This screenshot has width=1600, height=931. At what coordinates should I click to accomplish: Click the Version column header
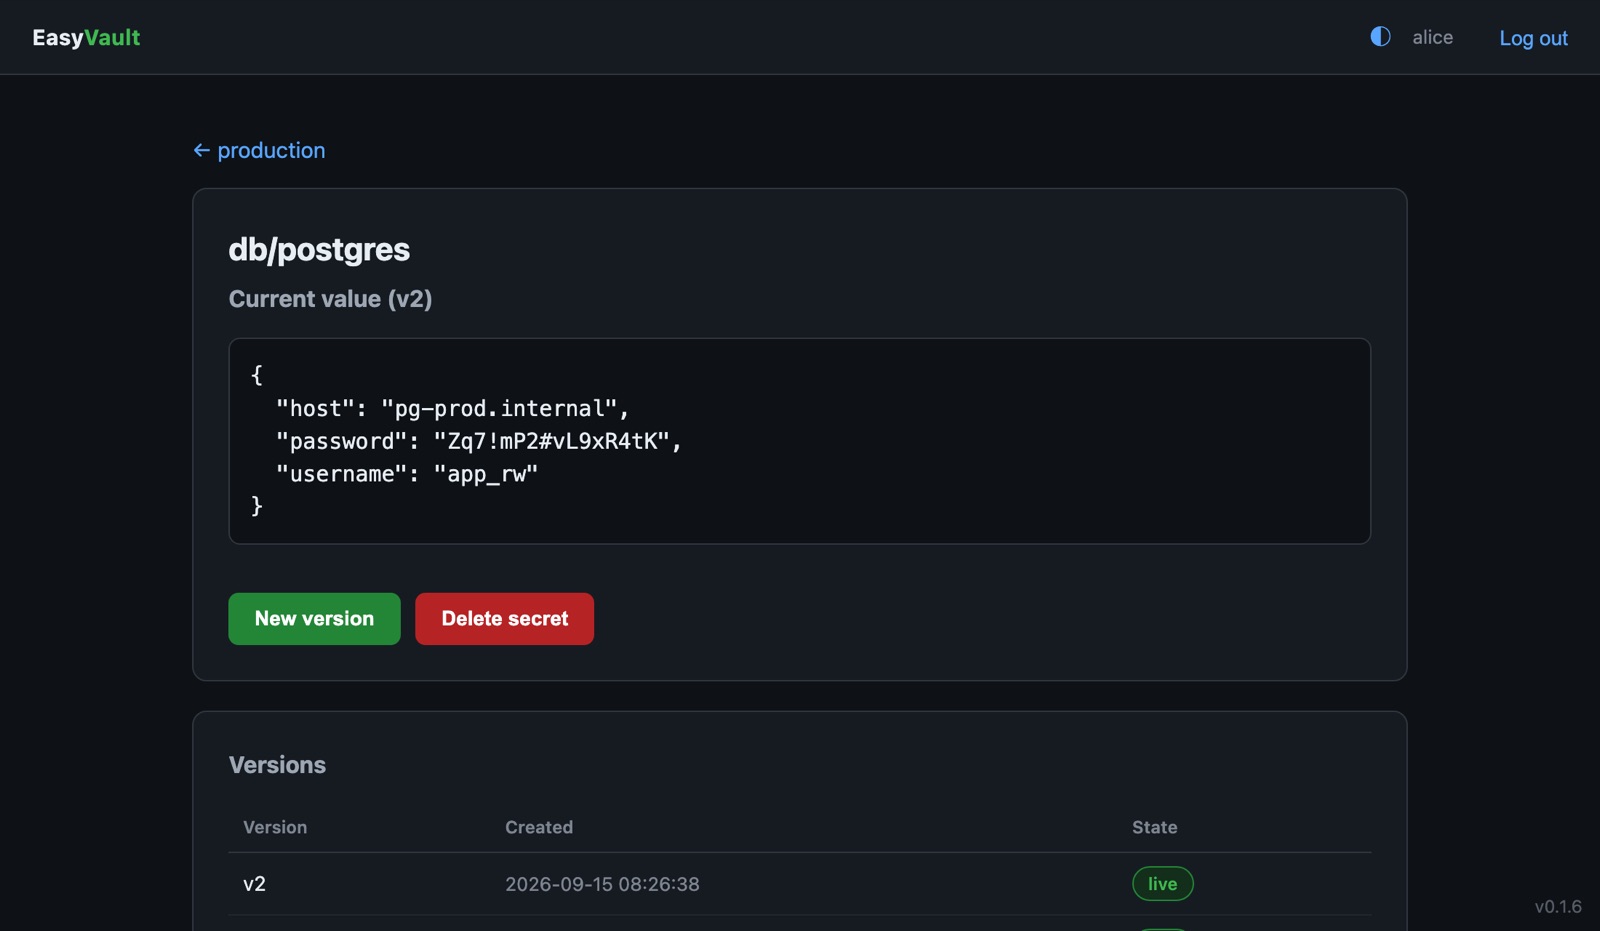tap(275, 827)
